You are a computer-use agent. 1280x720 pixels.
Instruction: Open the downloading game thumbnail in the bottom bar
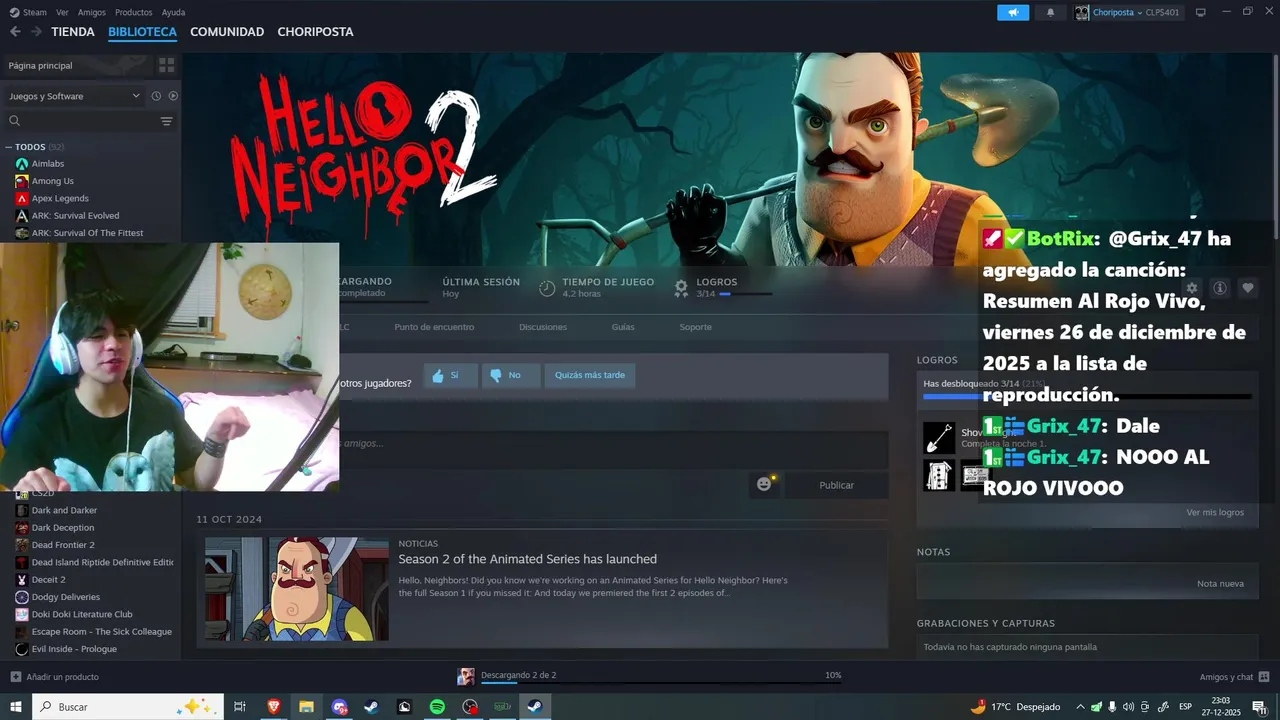pyautogui.click(x=466, y=676)
